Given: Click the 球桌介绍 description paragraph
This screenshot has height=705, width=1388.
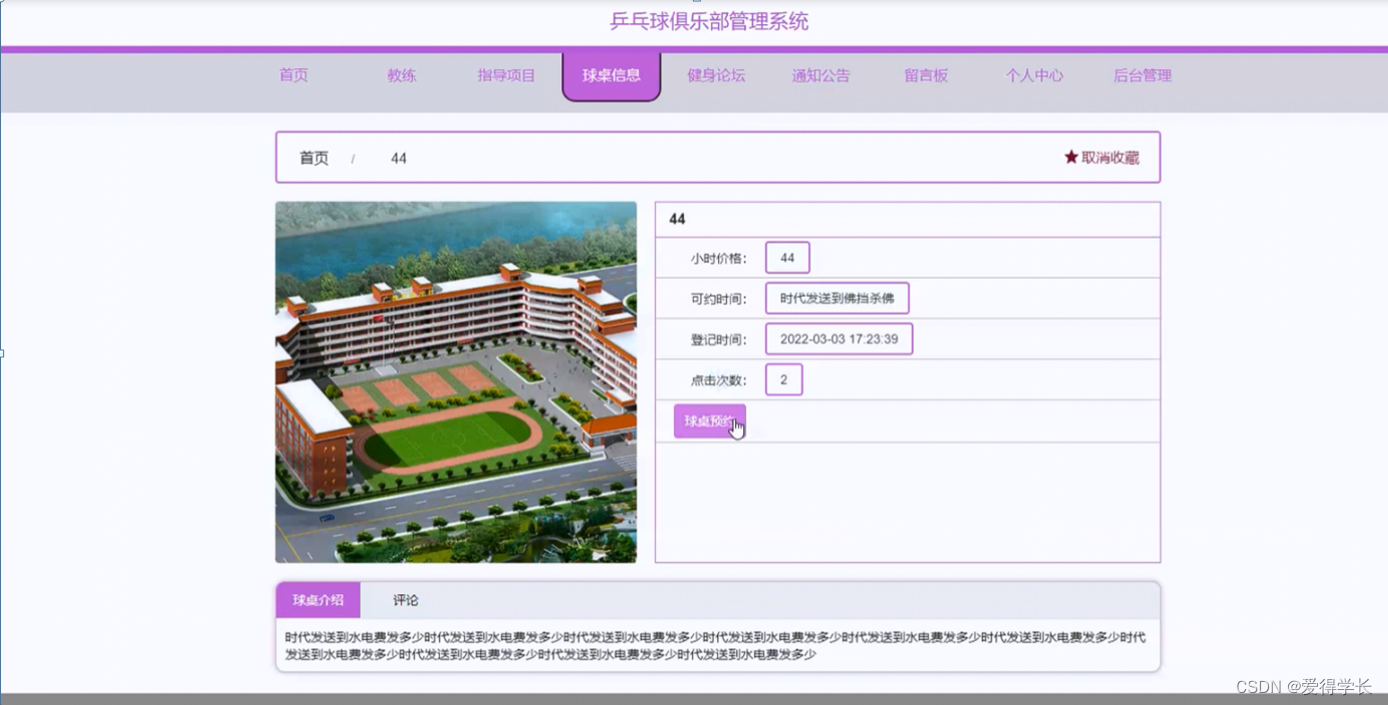Looking at the screenshot, I should pyautogui.click(x=716, y=646).
